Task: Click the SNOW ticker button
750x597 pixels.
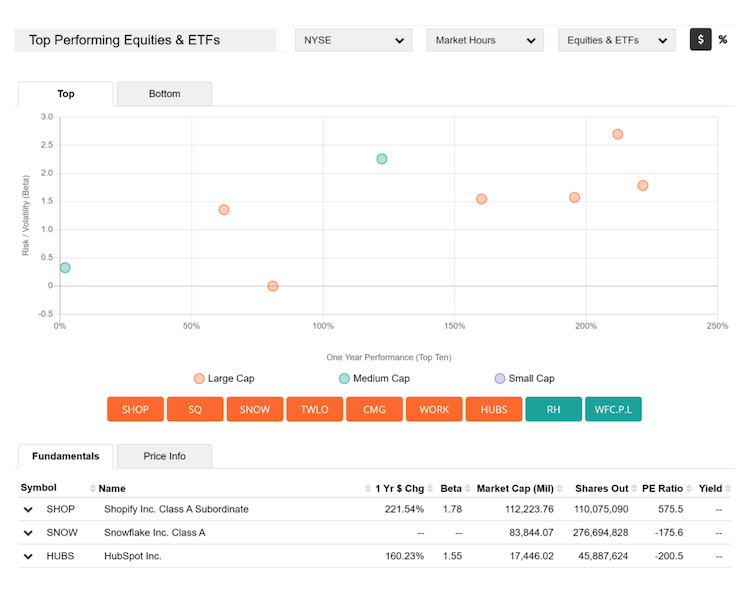Action: (254, 409)
